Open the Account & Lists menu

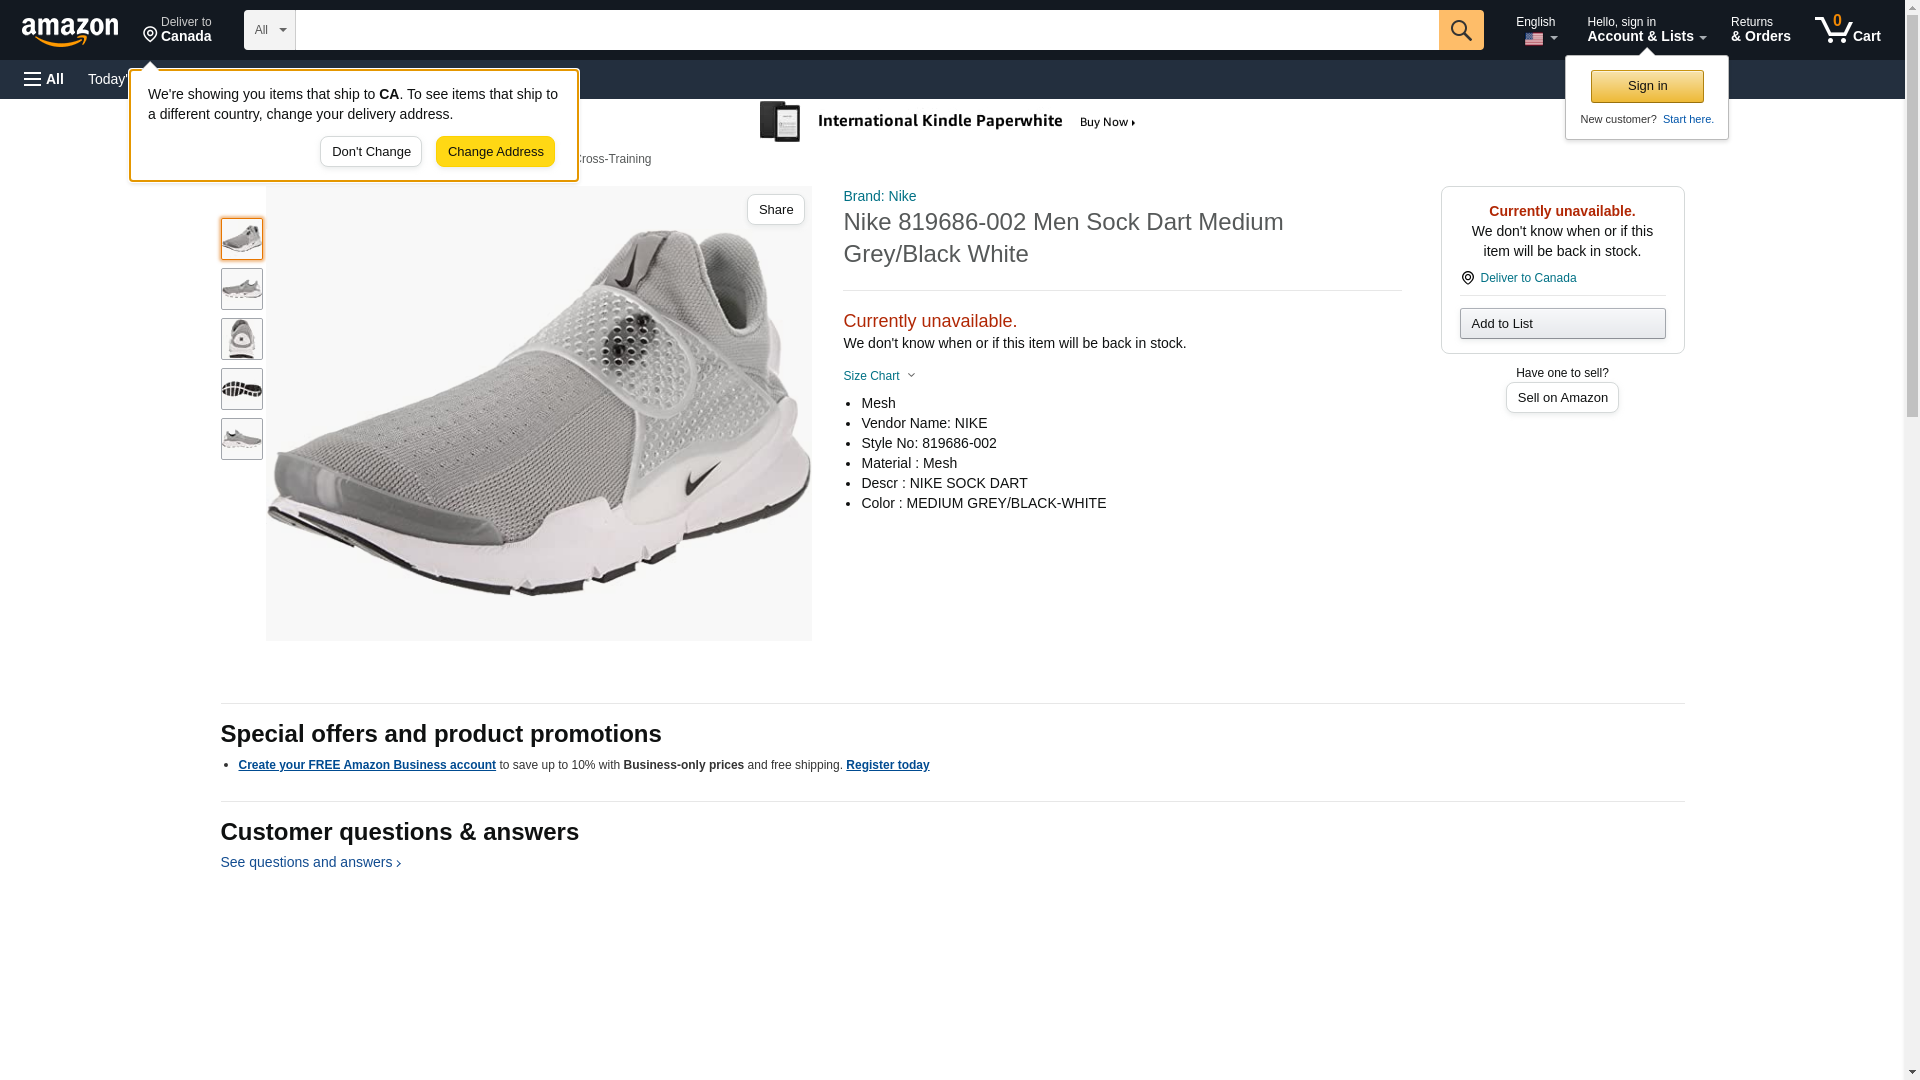[1646, 30]
